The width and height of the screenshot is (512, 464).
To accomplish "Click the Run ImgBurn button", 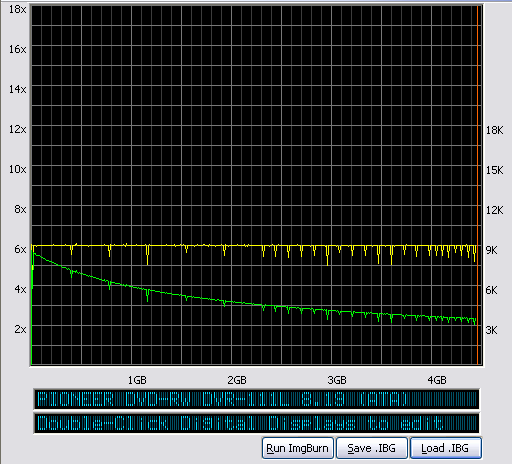I will coord(297,448).
